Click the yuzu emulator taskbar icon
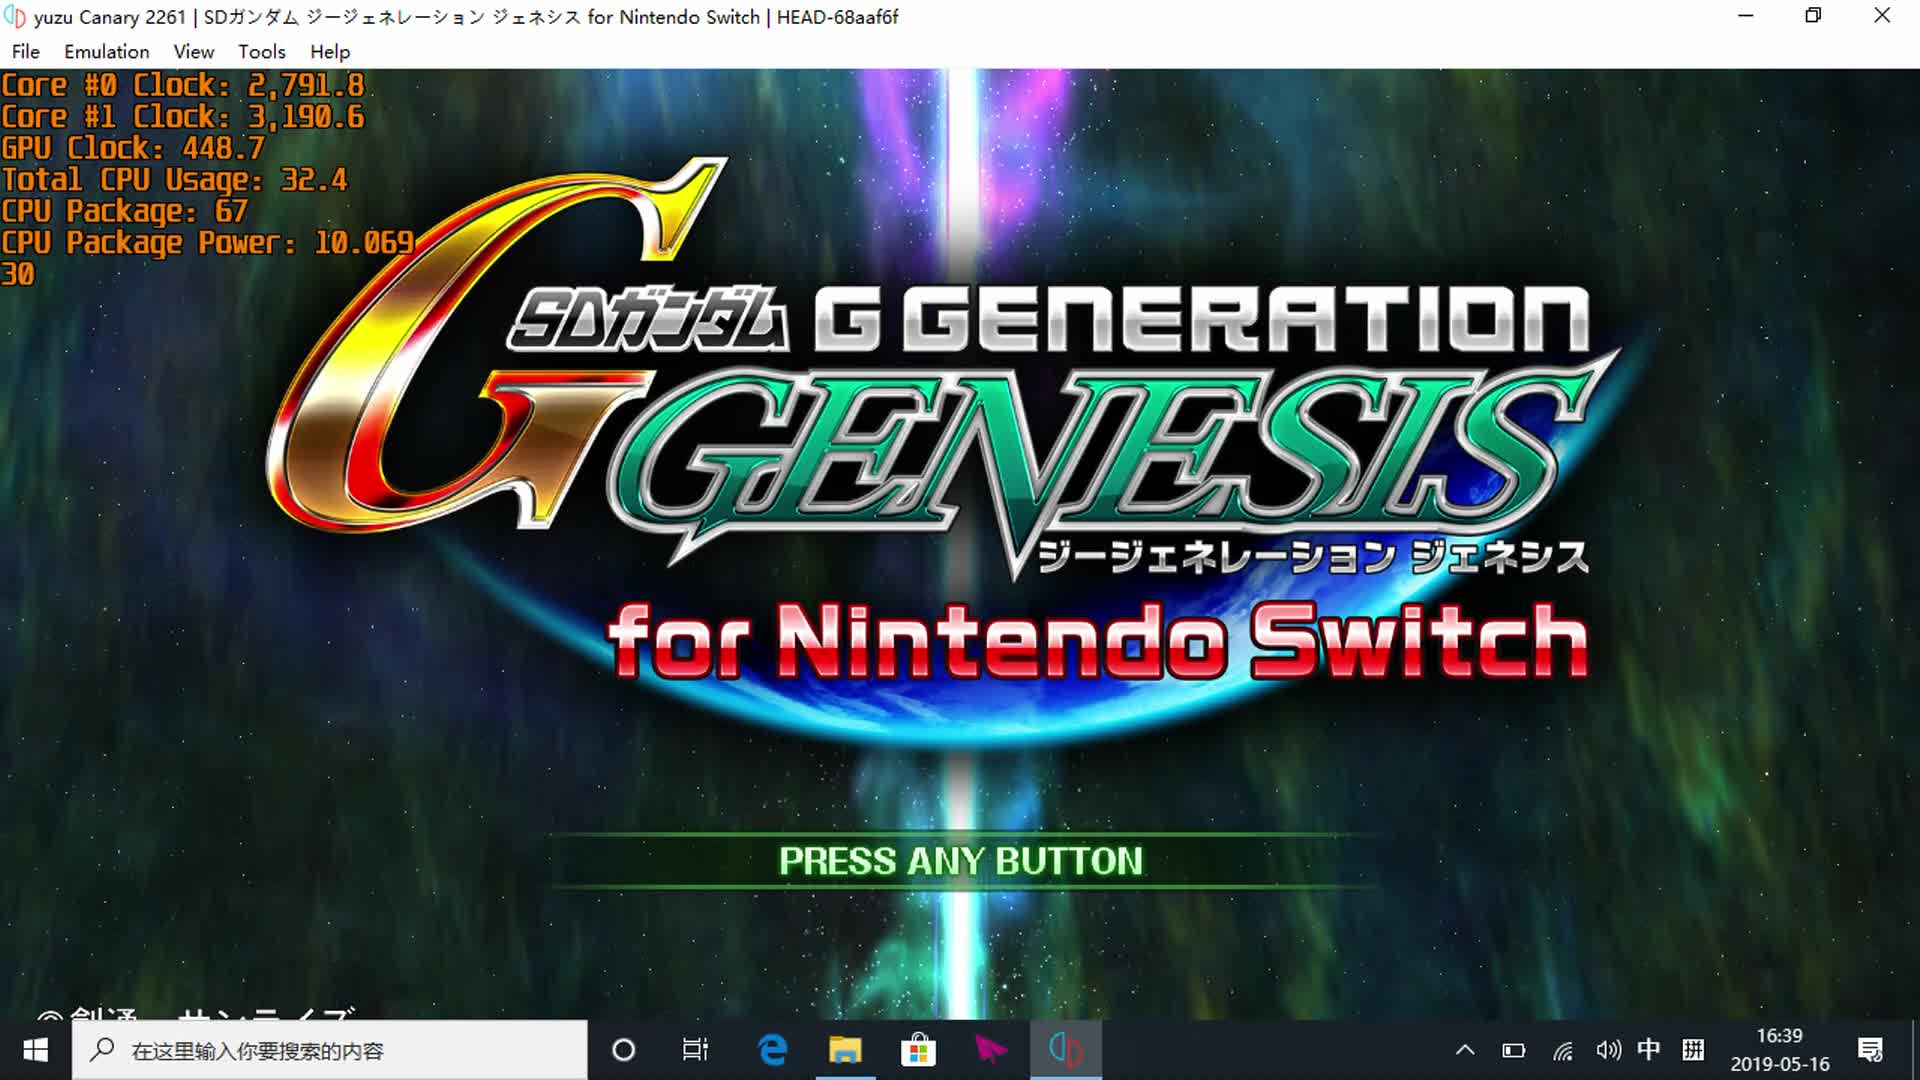This screenshot has height=1080, width=1920. (1065, 1050)
